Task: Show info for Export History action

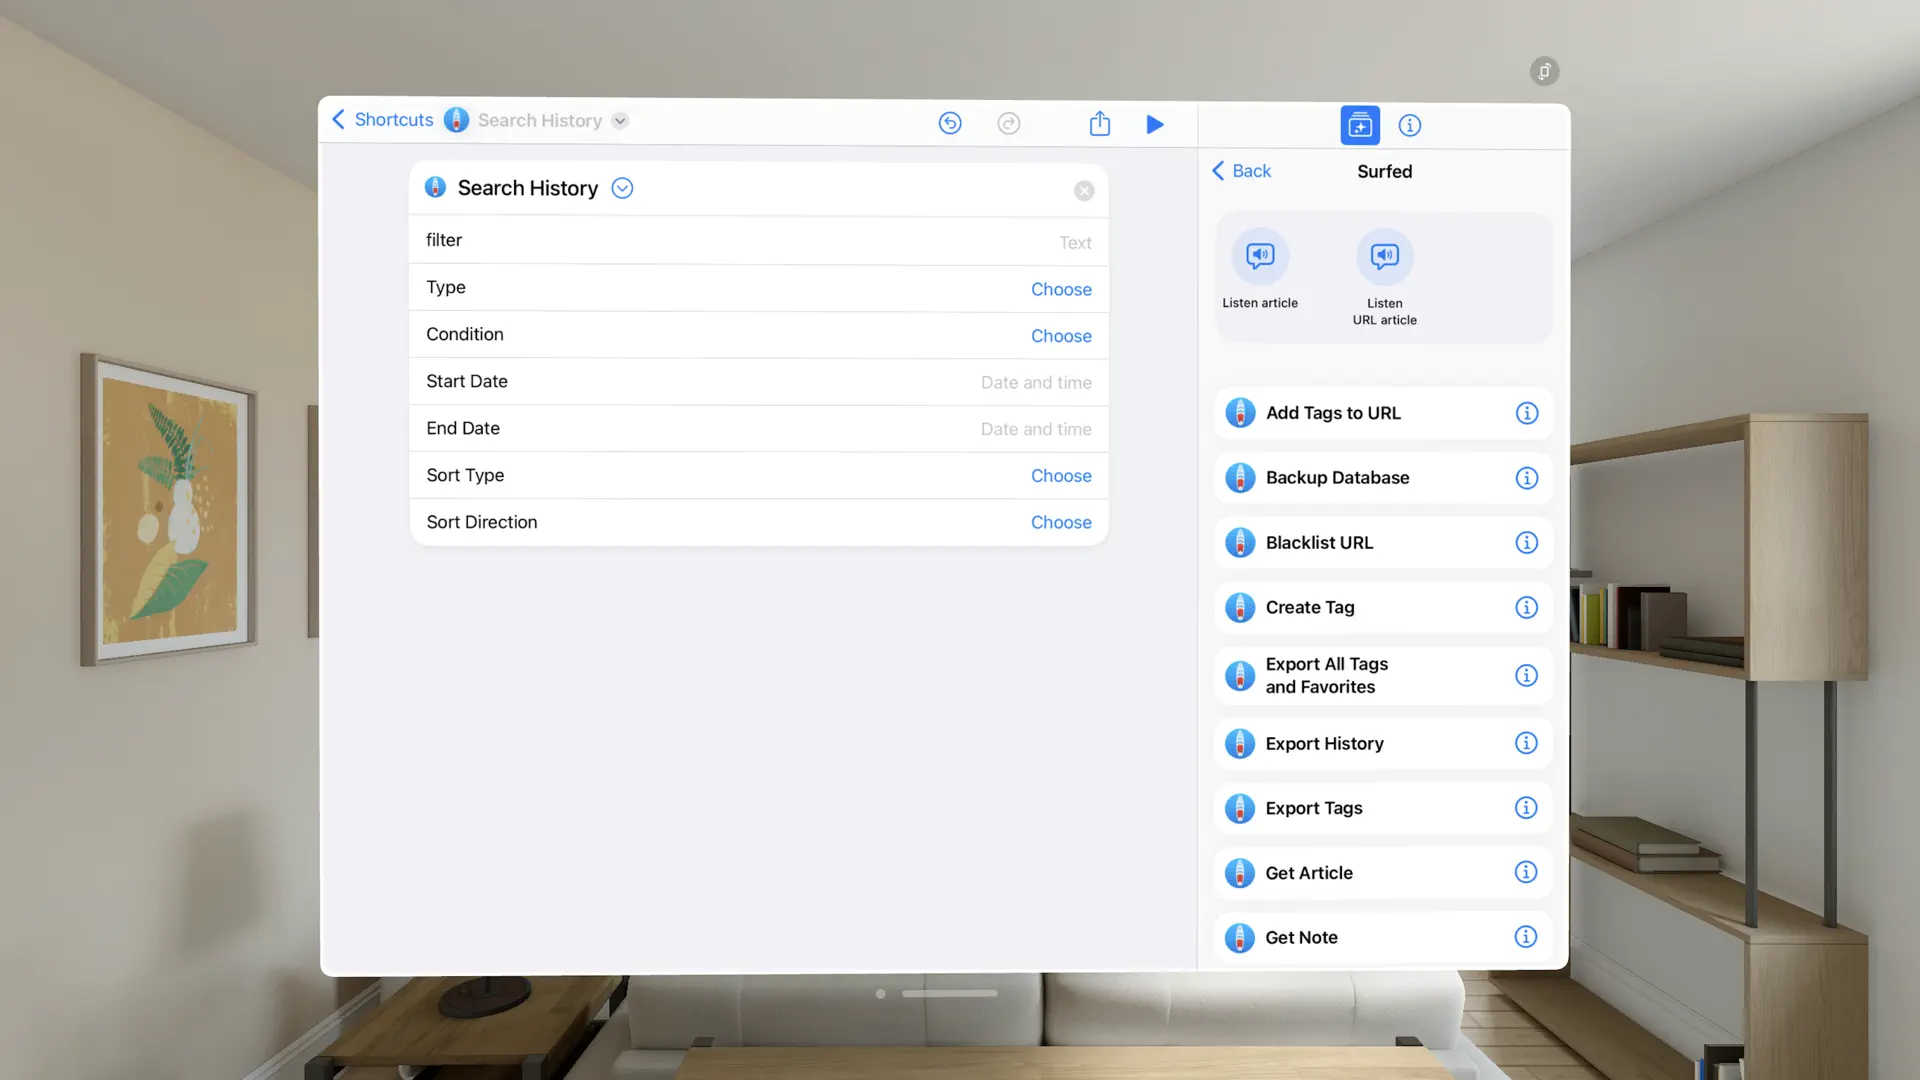Action: [1527, 743]
